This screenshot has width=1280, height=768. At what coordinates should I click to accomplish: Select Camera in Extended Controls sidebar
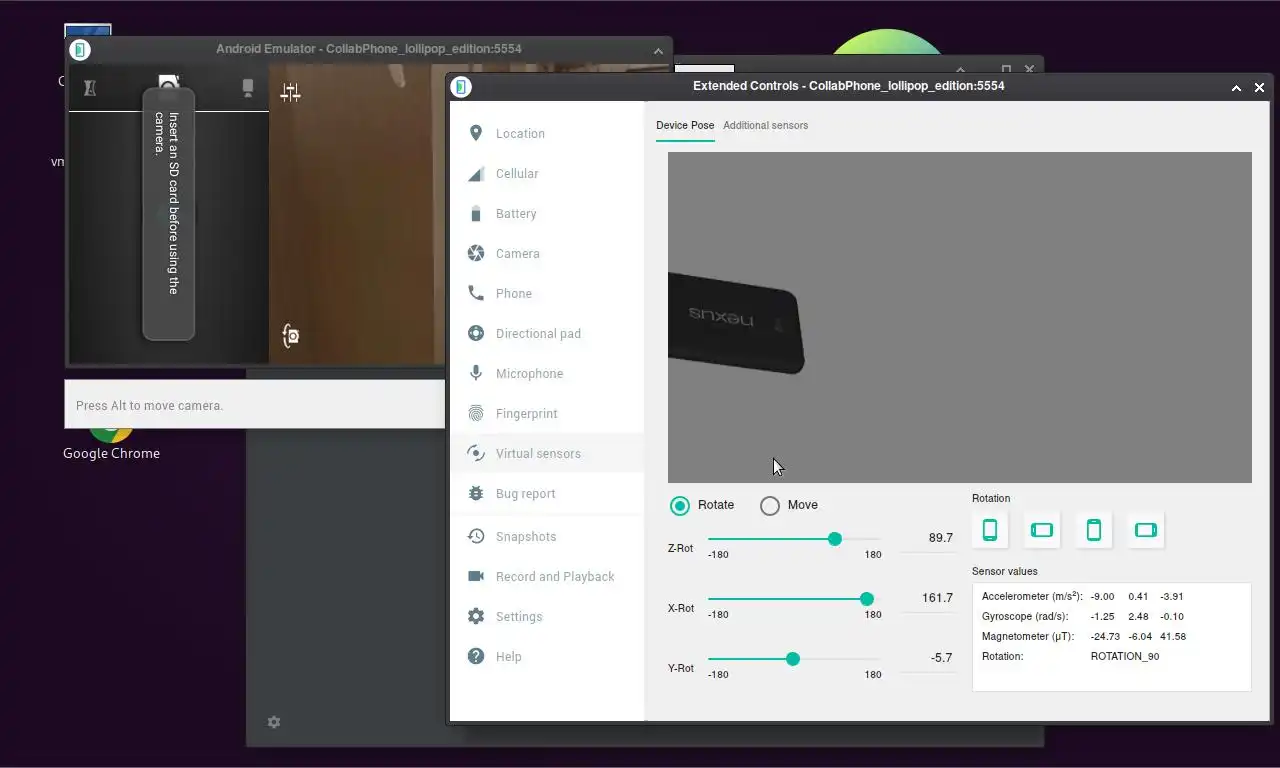point(546,253)
